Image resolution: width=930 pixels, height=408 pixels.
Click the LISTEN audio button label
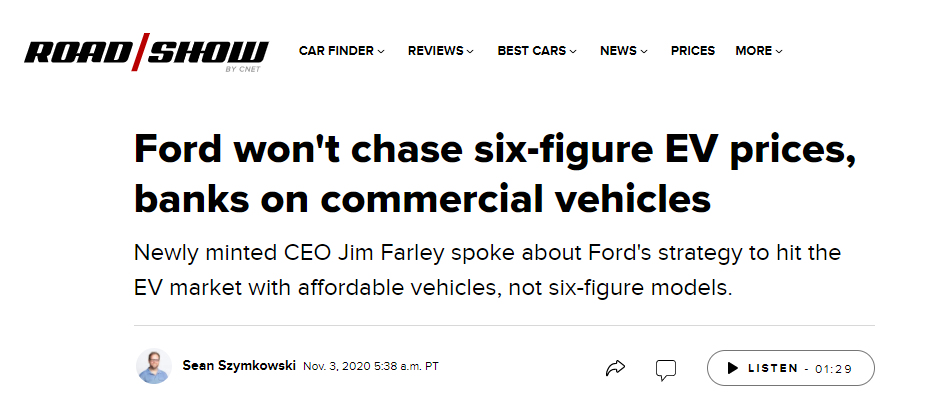(773, 368)
